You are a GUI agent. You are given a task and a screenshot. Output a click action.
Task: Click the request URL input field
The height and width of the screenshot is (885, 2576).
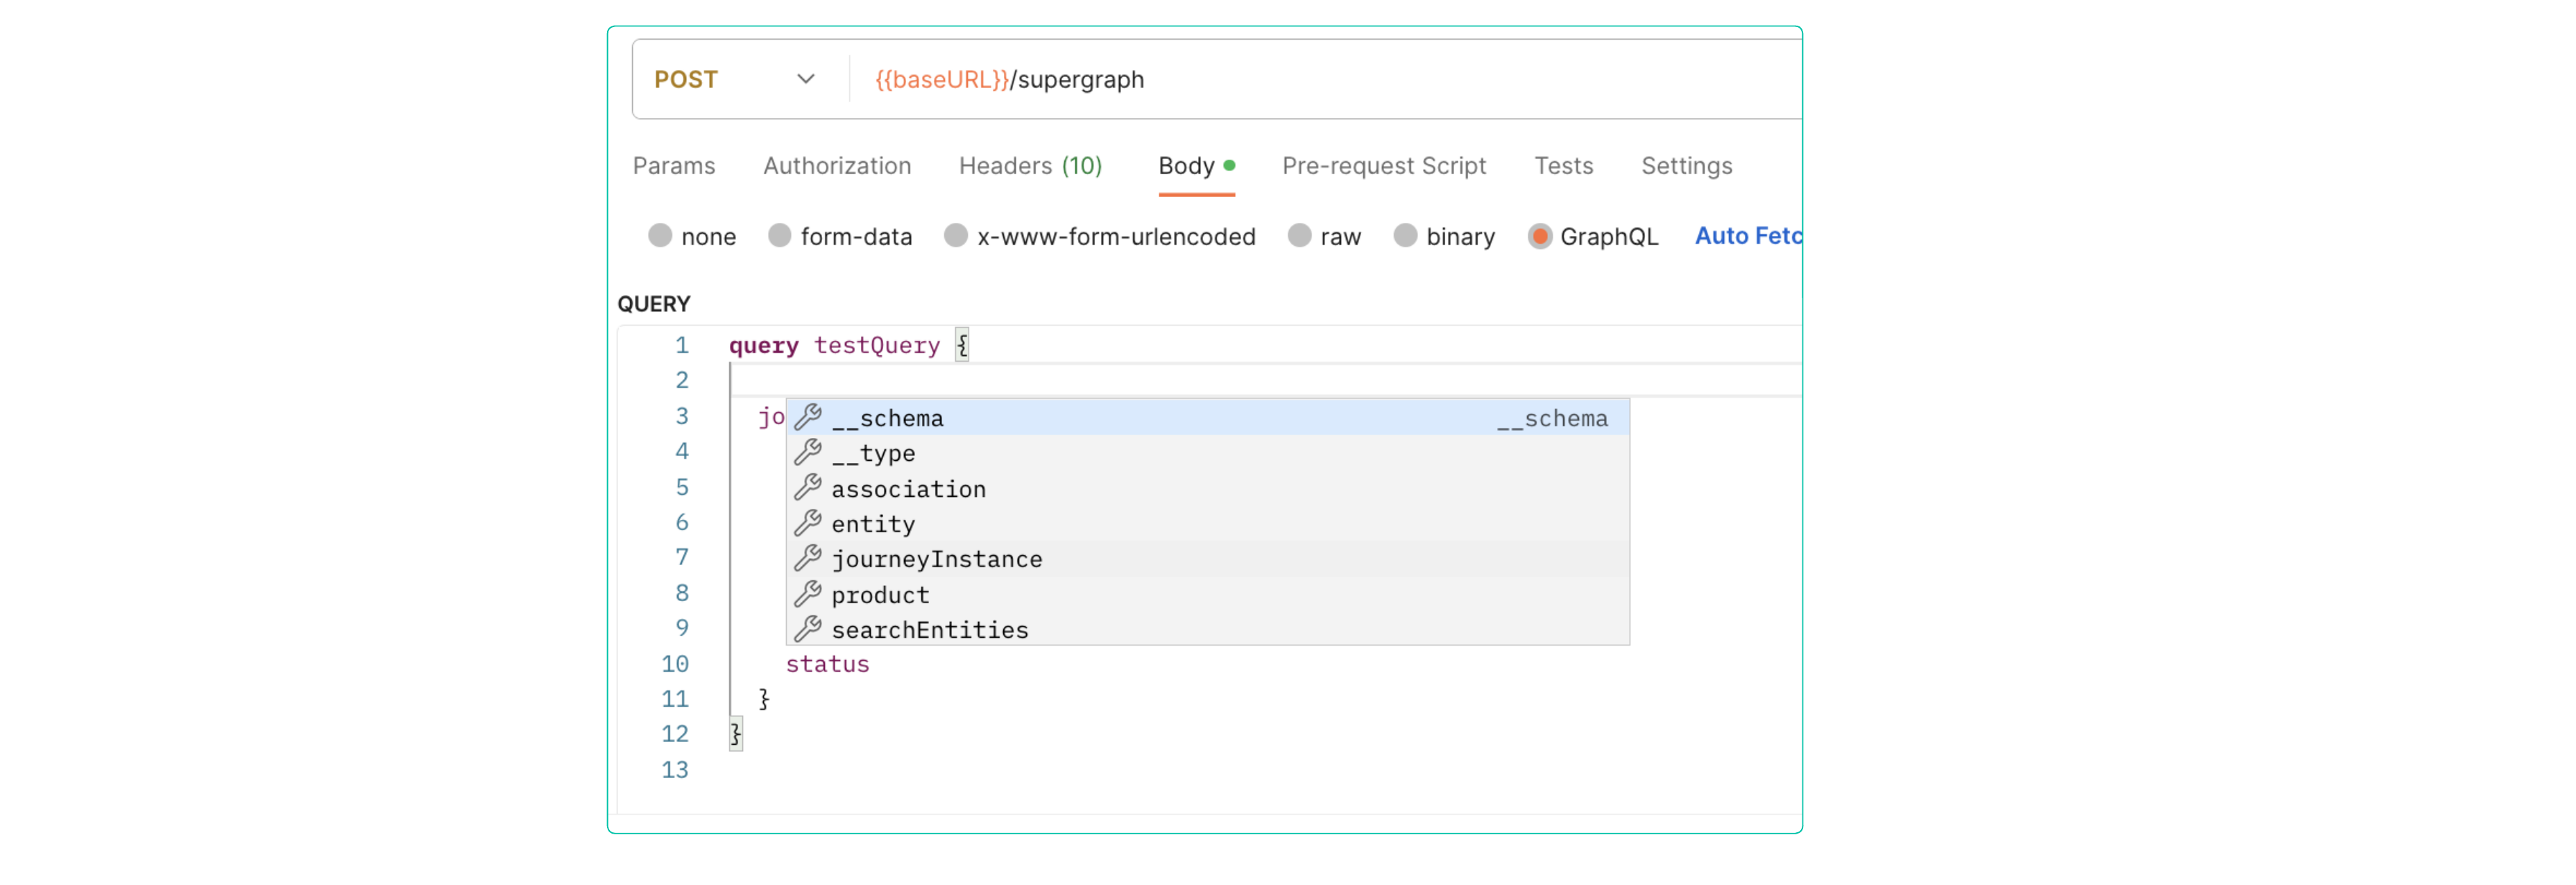(1300, 79)
